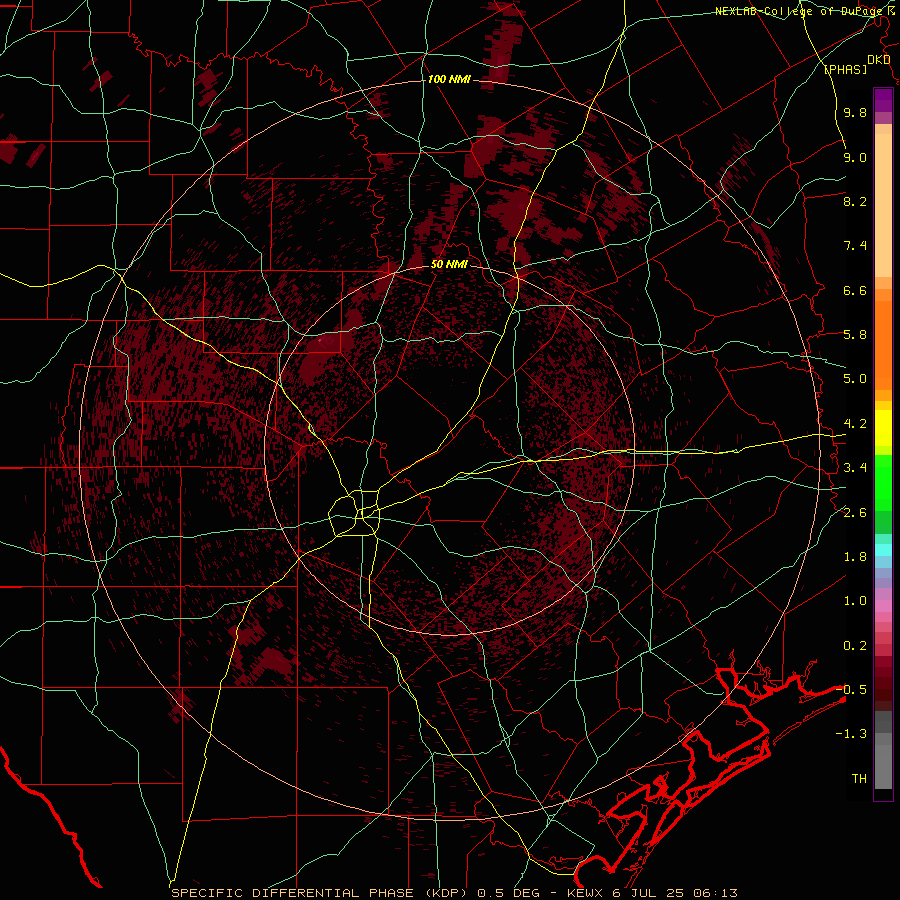Image resolution: width=900 pixels, height=900 pixels.
Task: Click the 9.0 scale value
Action: pyautogui.click(x=855, y=157)
